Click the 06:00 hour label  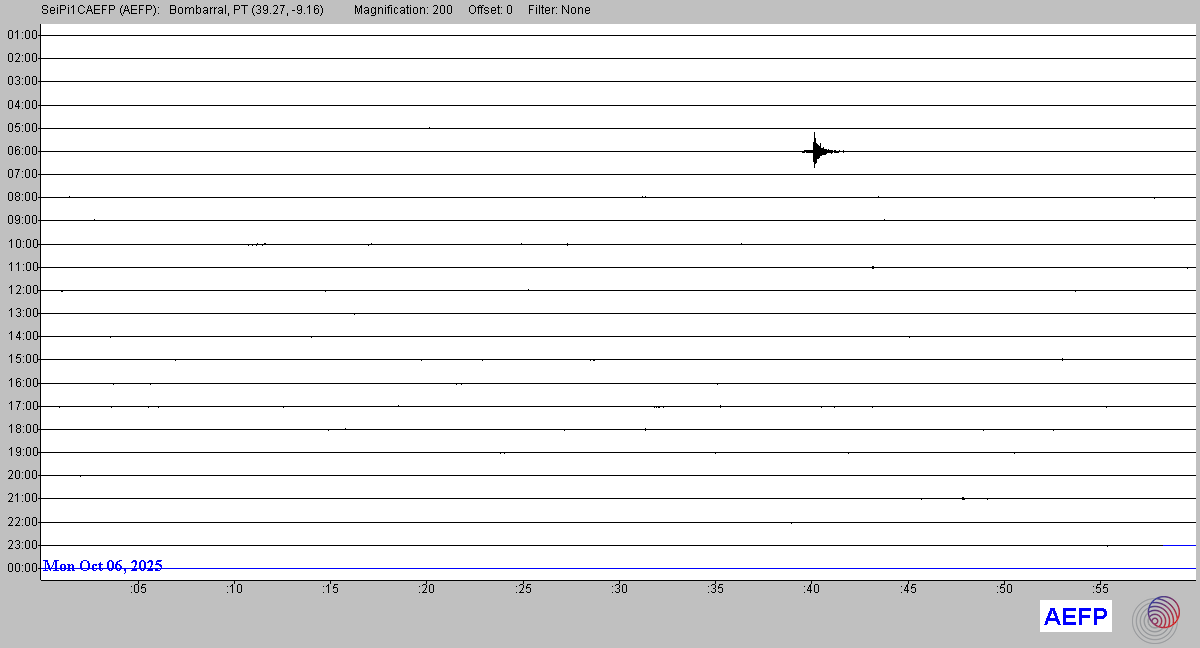click(22, 151)
